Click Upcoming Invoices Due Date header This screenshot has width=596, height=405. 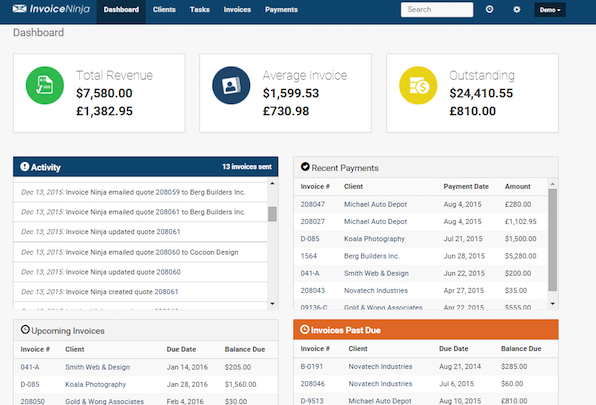181,350
